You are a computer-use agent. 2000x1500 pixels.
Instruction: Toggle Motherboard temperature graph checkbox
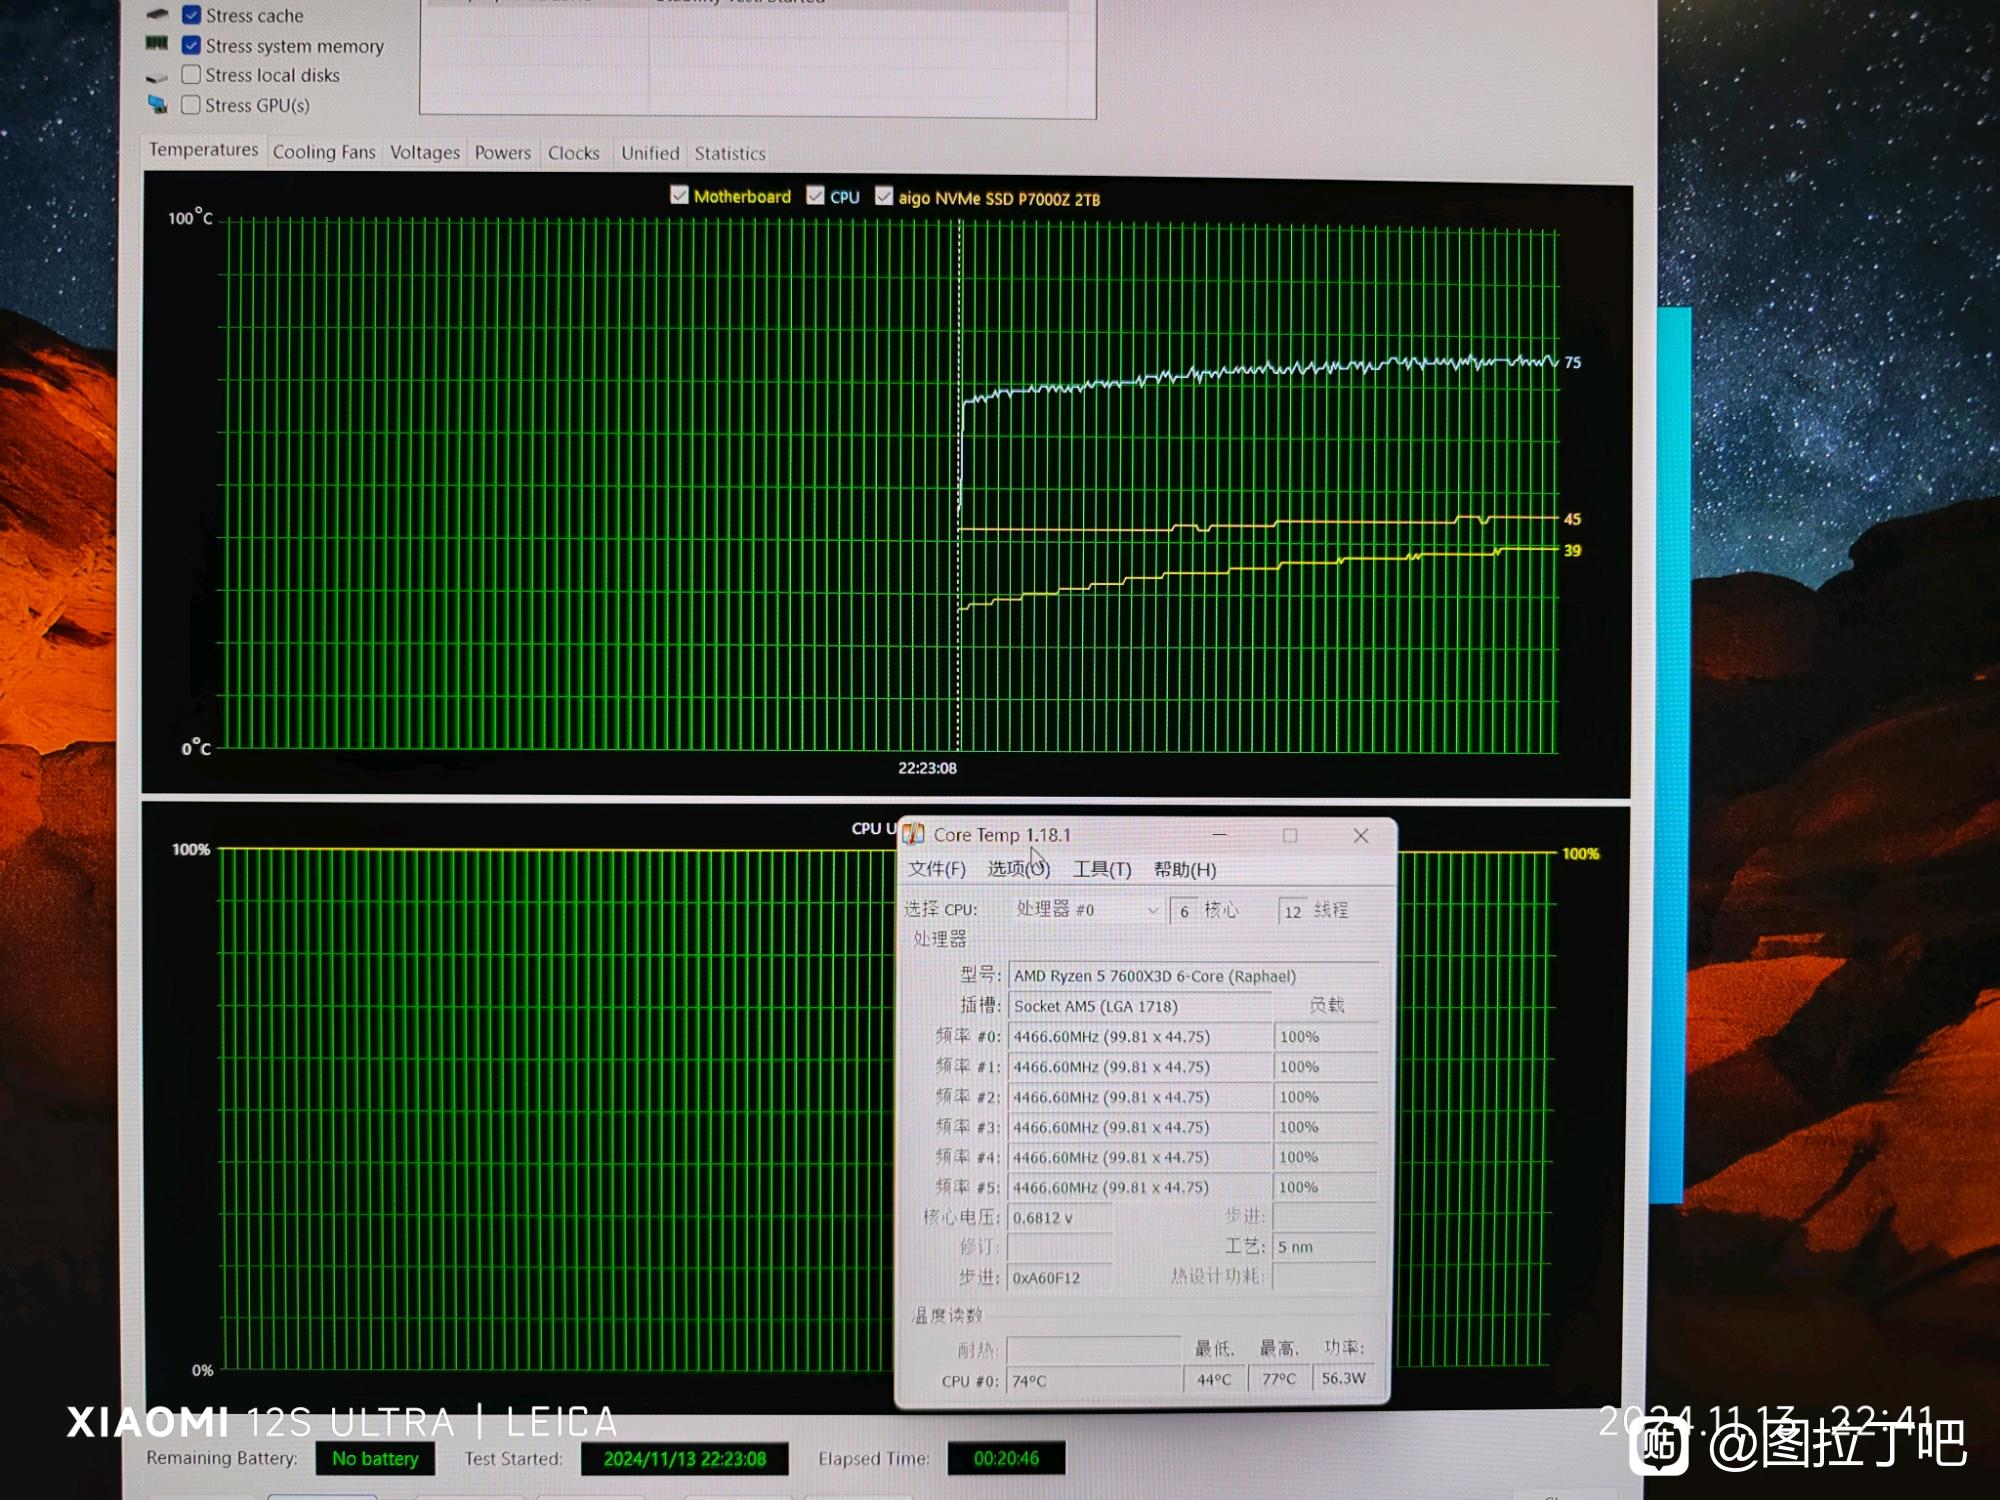679,195
